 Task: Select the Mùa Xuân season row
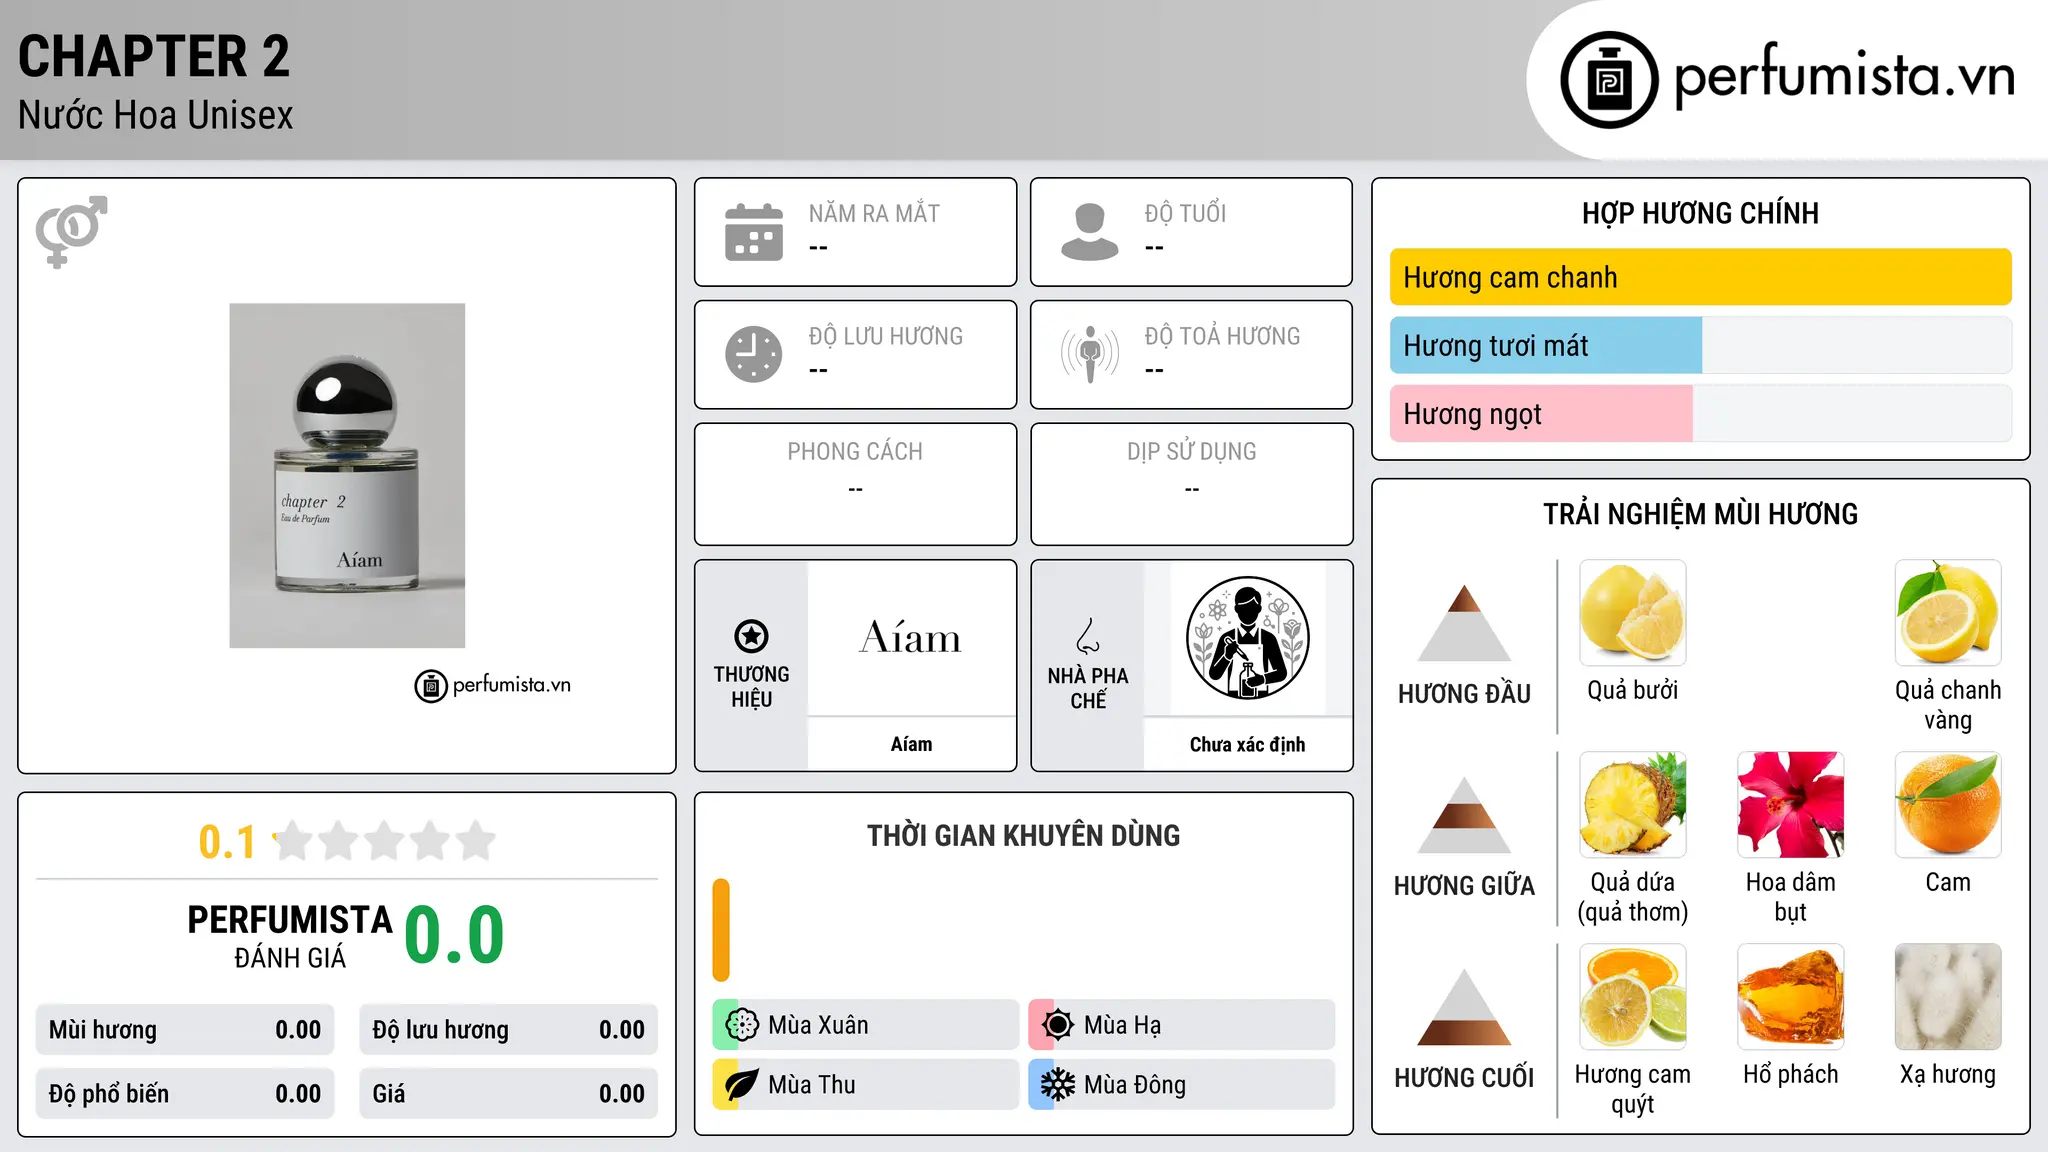866,1025
